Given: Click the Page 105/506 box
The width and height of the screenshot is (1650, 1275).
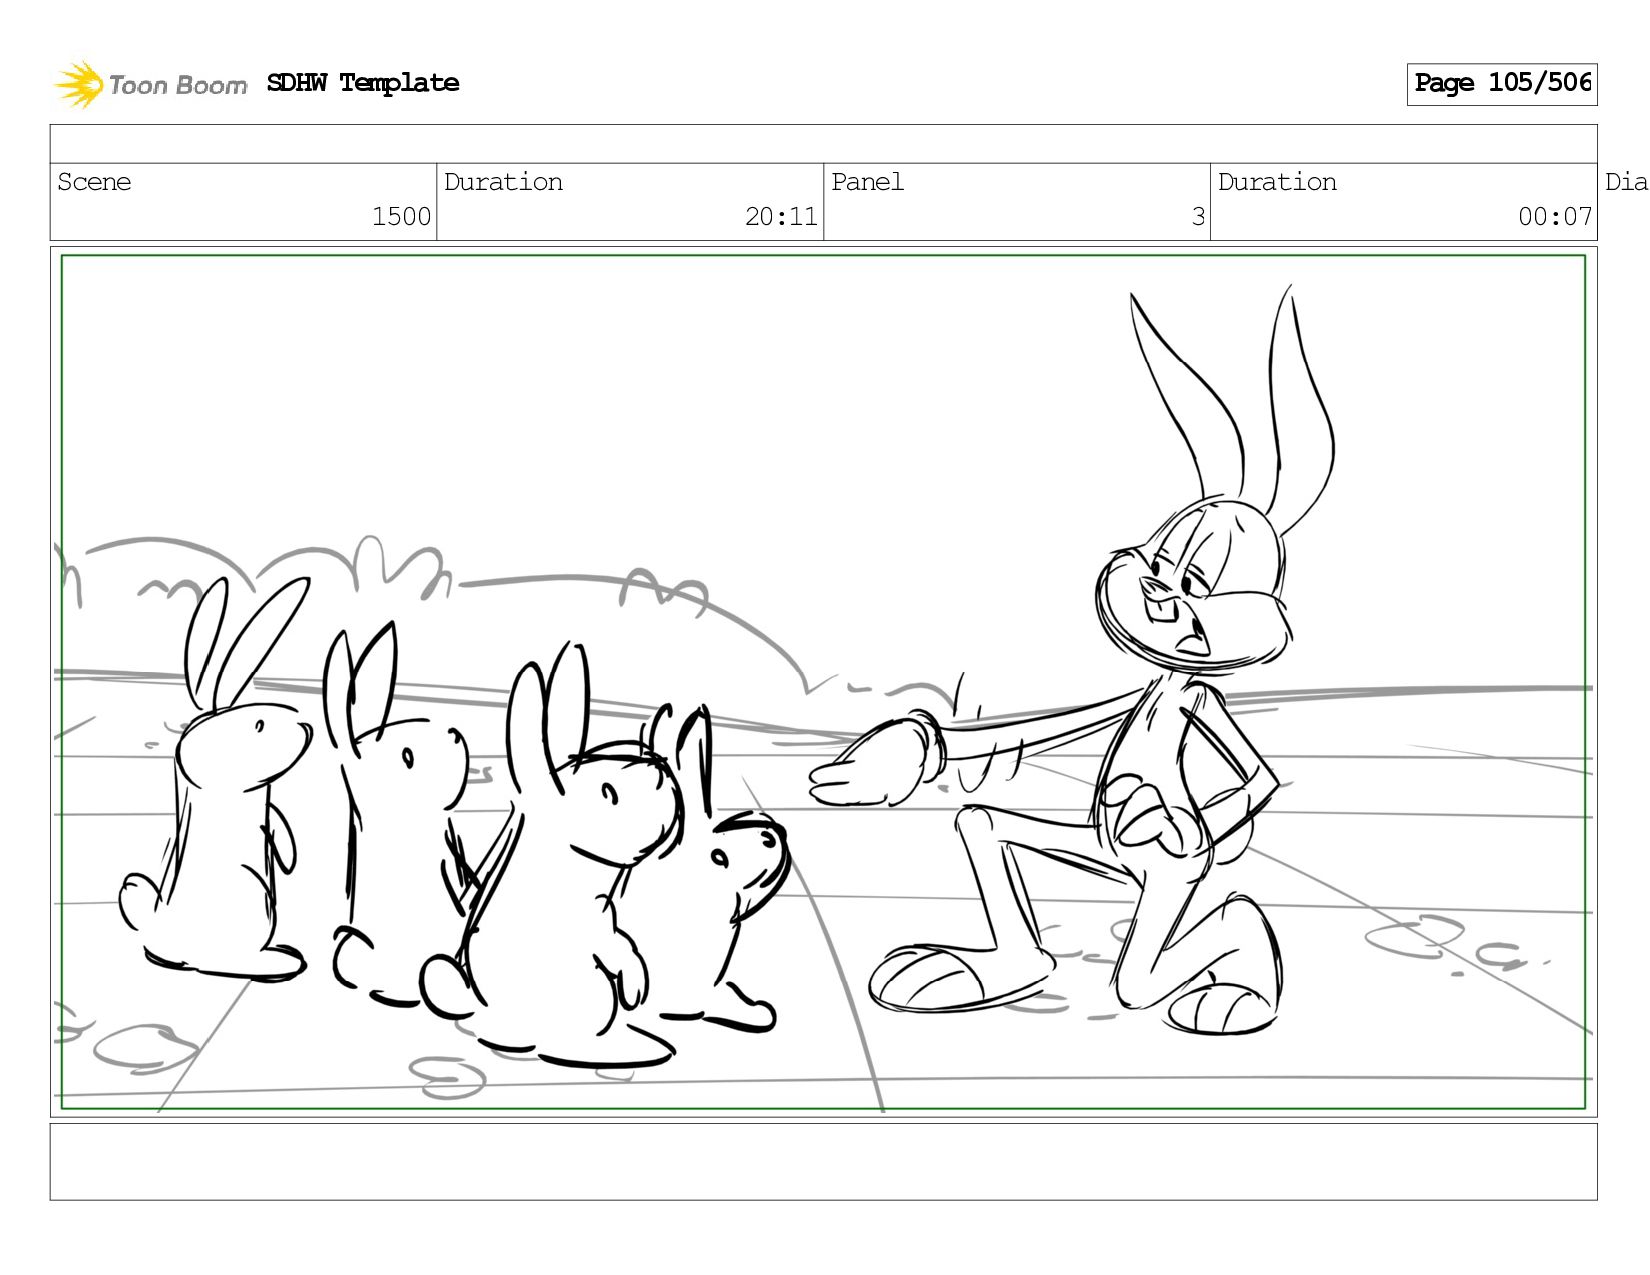Looking at the screenshot, I should (1502, 84).
